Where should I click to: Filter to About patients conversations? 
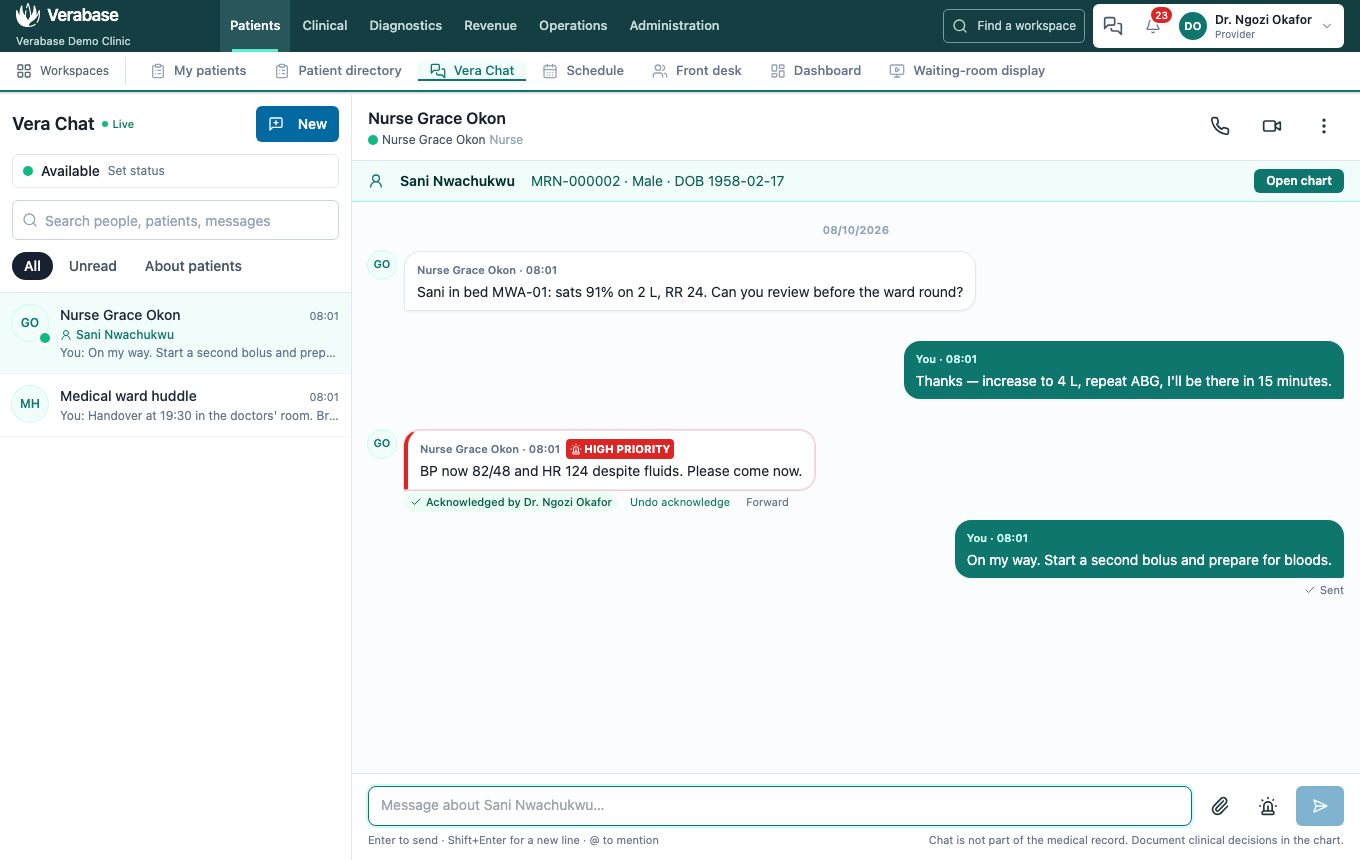pos(193,266)
